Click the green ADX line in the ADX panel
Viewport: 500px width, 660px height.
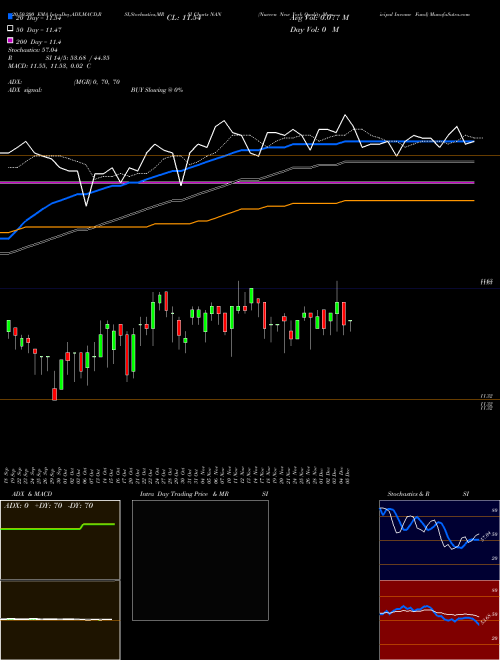57,526
